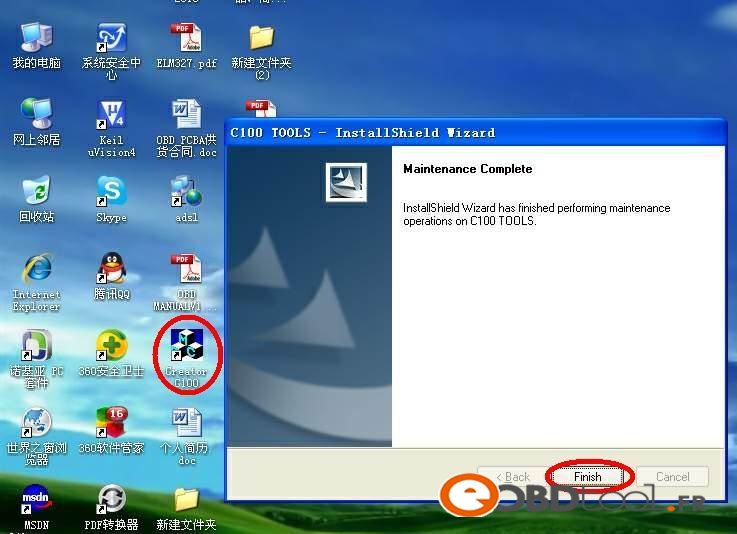
Task: Select the 360软件管家 desktop icon
Action: [111, 422]
